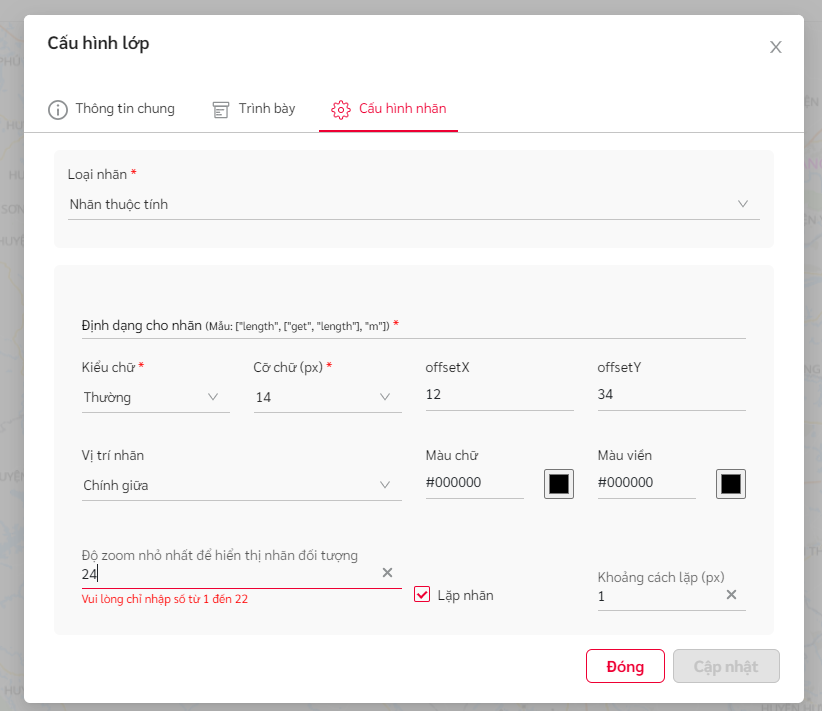The image size is (822, 711).
Task: Open the Màu chữ color swatch
Action: pyautogui.click(x=559, y=484)
